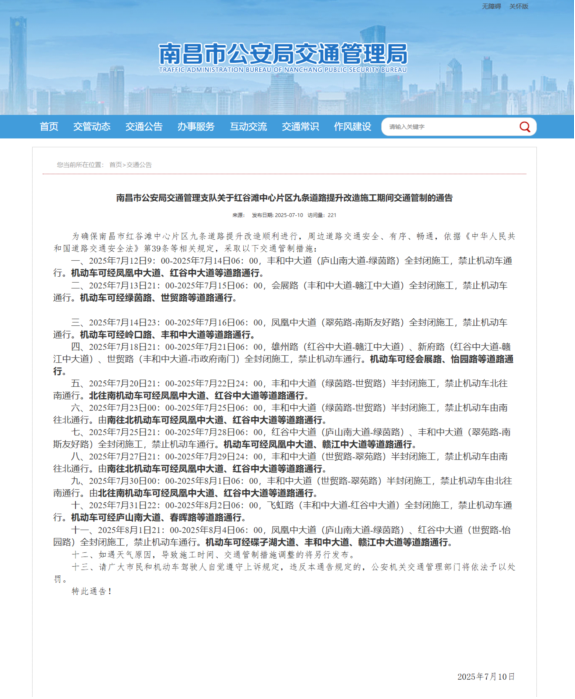
Task: Open 互动交流 in the navigation bar
Action: click(248, 127)
